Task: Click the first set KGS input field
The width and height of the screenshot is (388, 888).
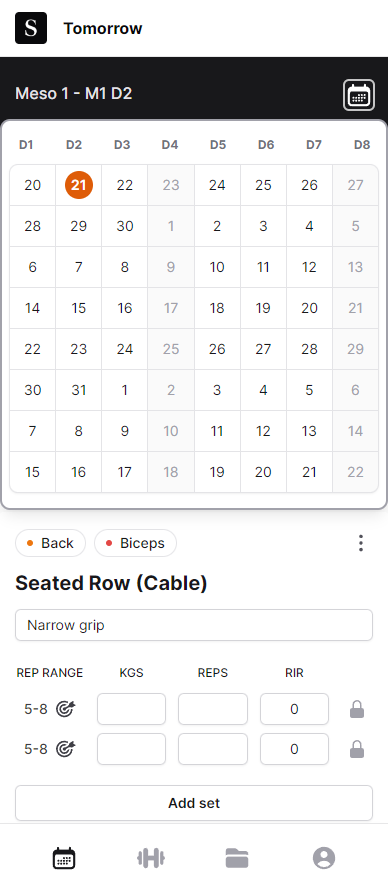Action: click(131, 709)
